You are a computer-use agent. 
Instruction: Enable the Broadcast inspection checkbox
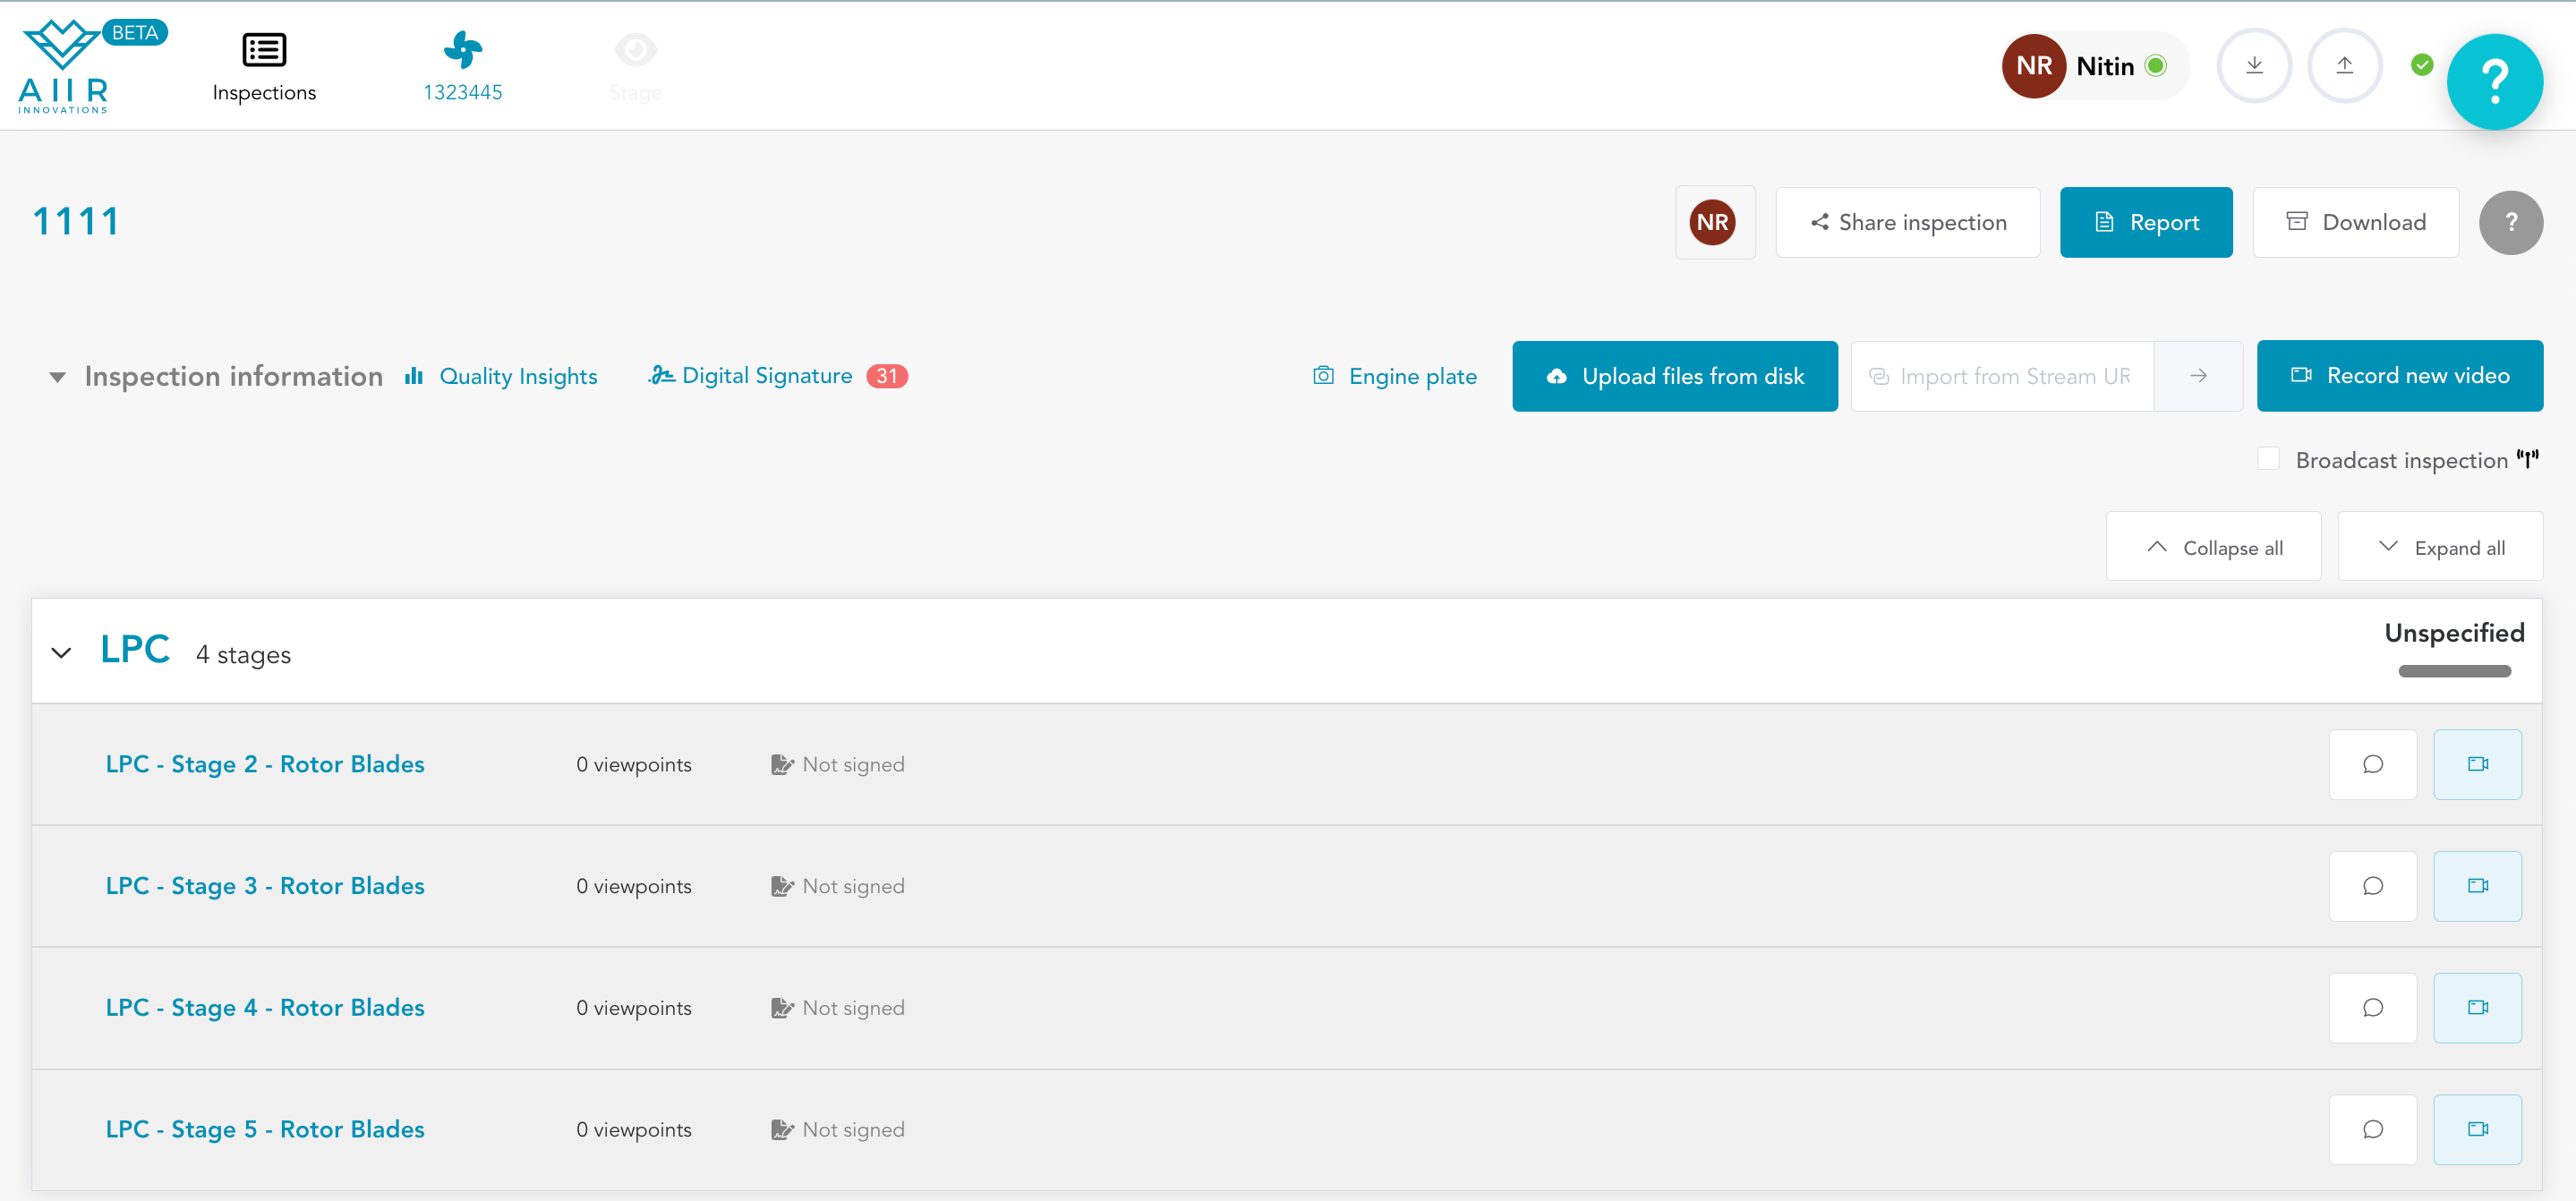tap(2268, 459)
